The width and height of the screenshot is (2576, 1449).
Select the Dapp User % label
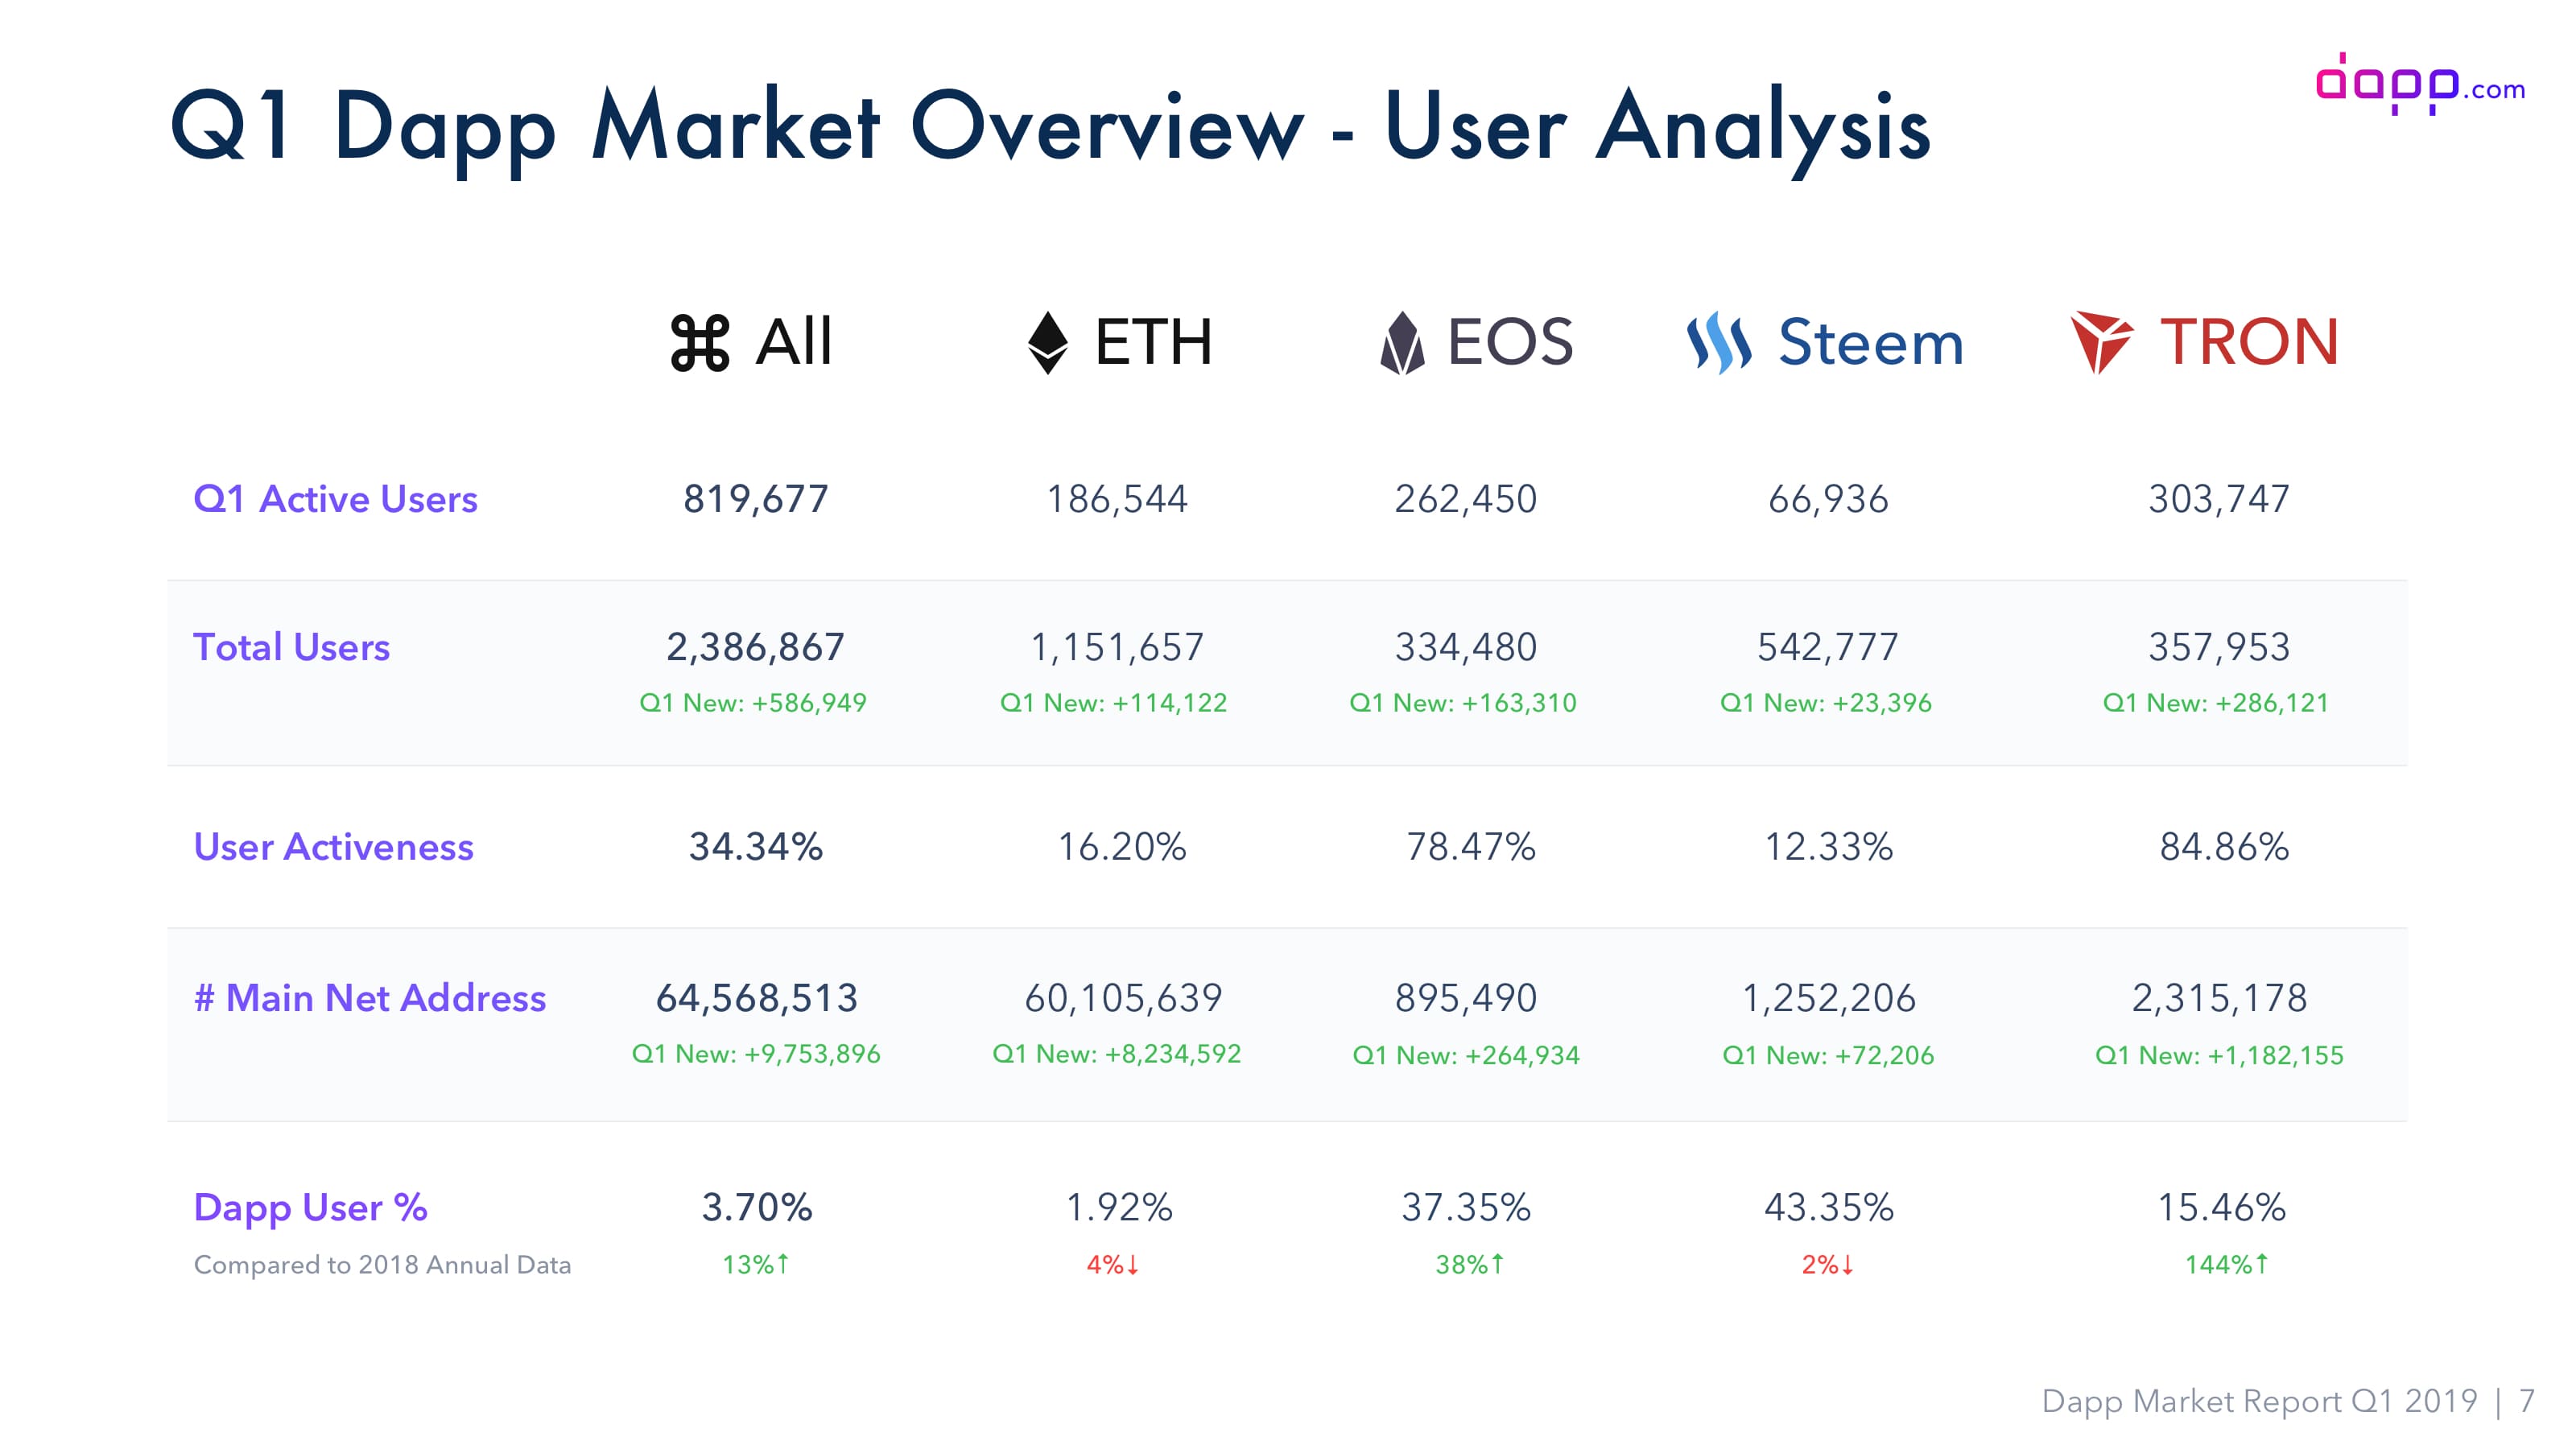[310, 1208]
